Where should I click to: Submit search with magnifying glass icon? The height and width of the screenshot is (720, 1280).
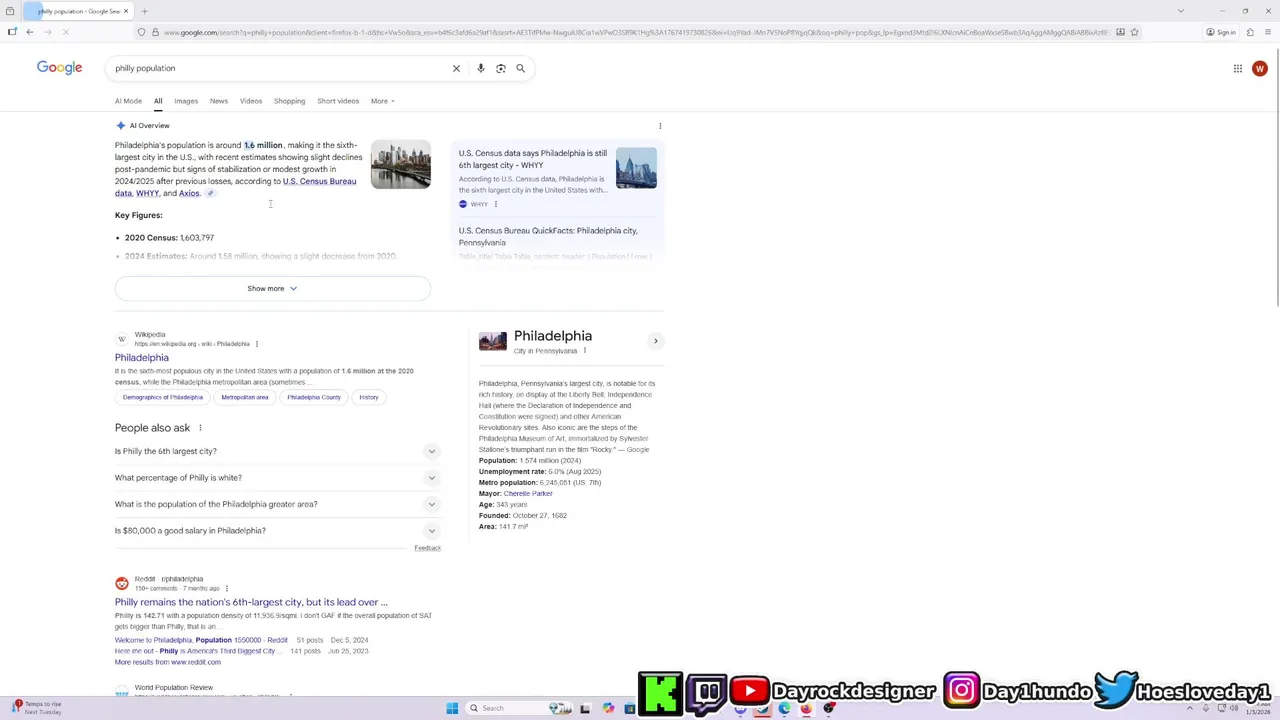pos(520,68)
